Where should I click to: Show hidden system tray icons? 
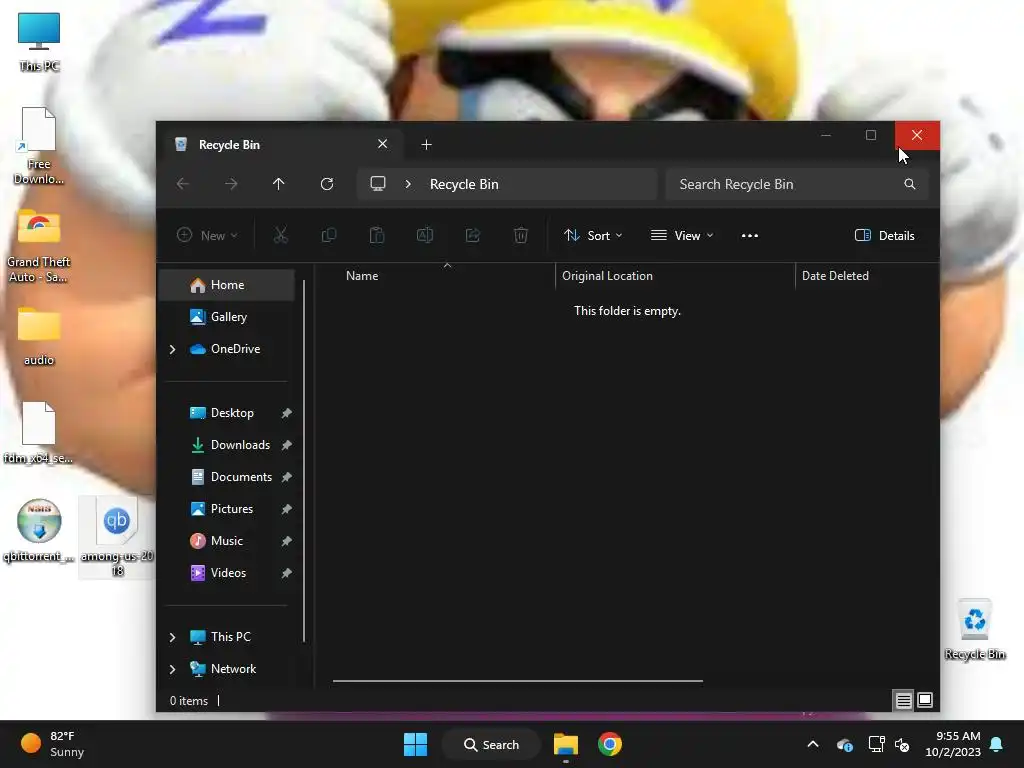[x=813, y=744]
